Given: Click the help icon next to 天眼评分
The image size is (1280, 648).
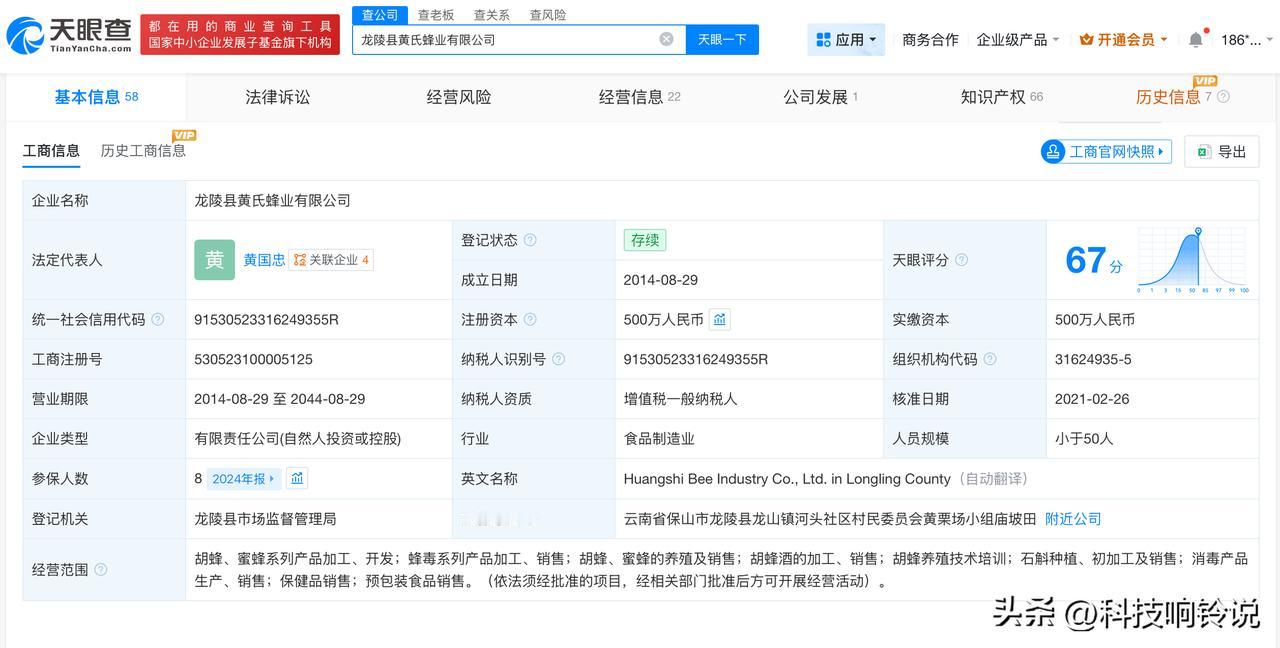Looking at the screenshot, I should [960, 260].
